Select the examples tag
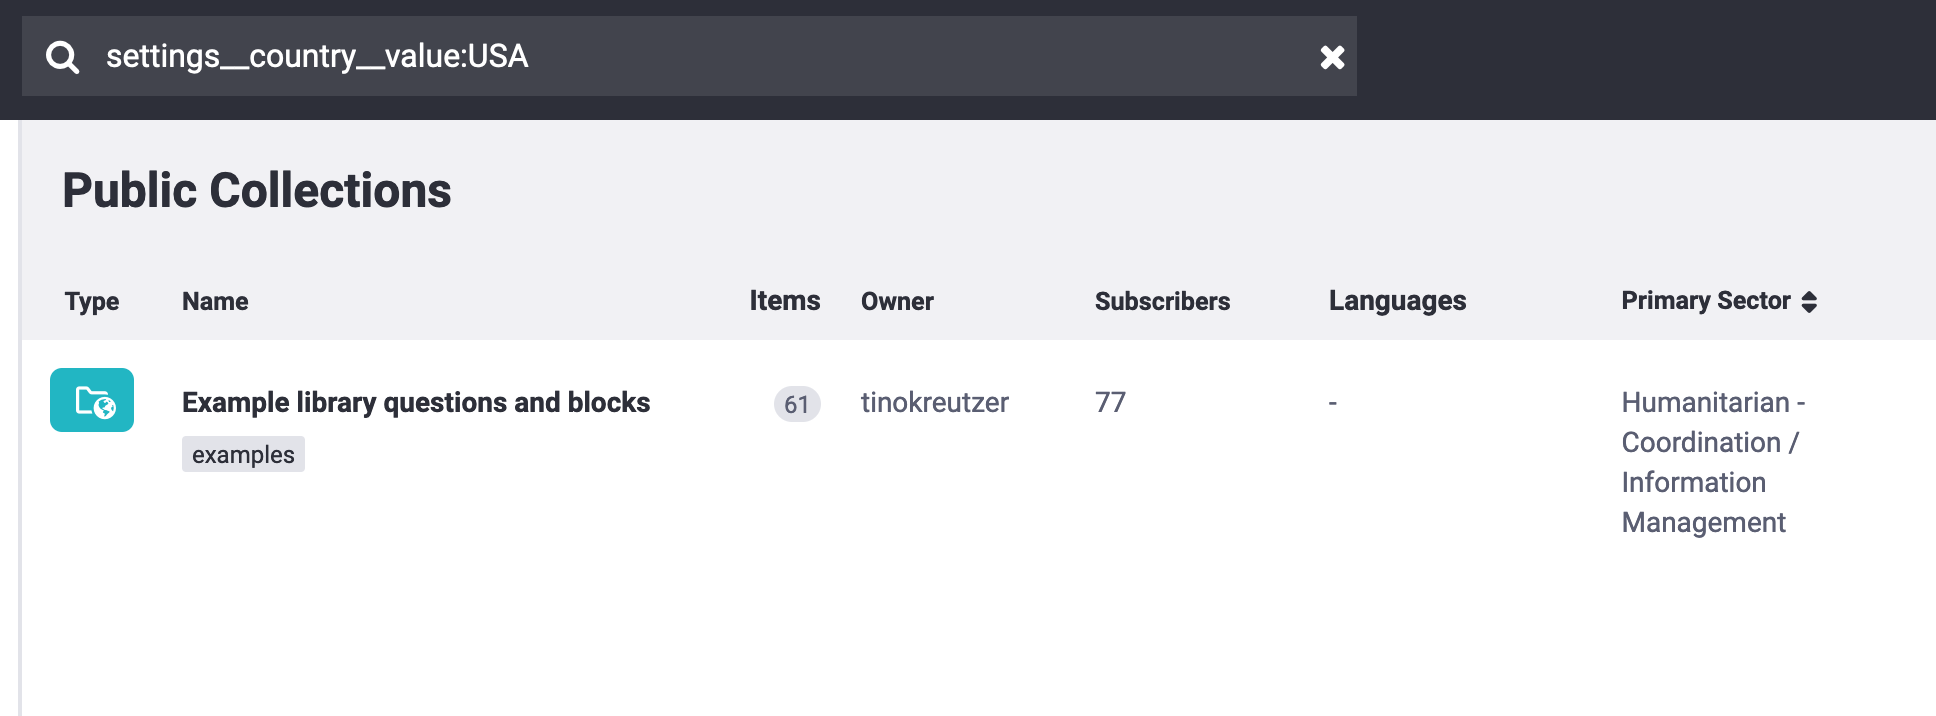This screenshot has height=716, width=1936. click(x=243, y=455)
